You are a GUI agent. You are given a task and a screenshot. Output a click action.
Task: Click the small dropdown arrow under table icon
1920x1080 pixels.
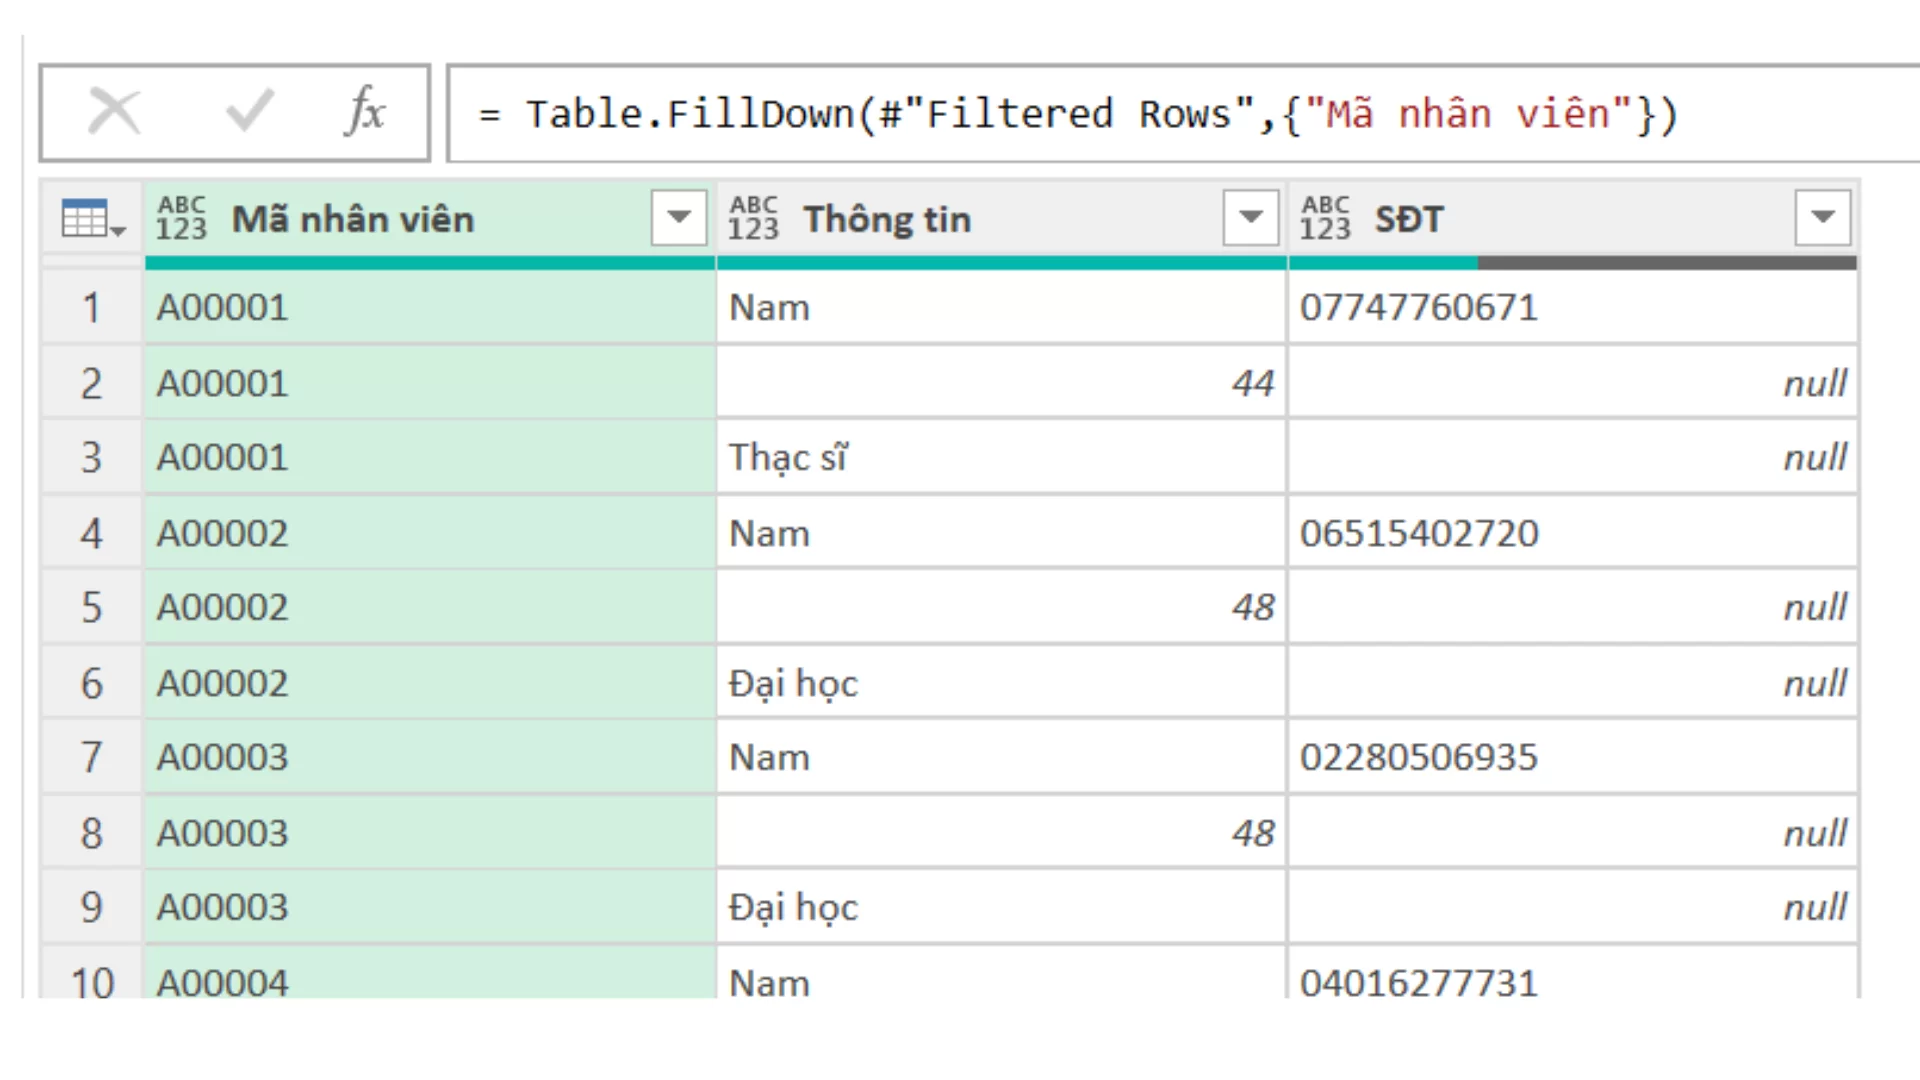pyautogui.click(x=119, y=232)
